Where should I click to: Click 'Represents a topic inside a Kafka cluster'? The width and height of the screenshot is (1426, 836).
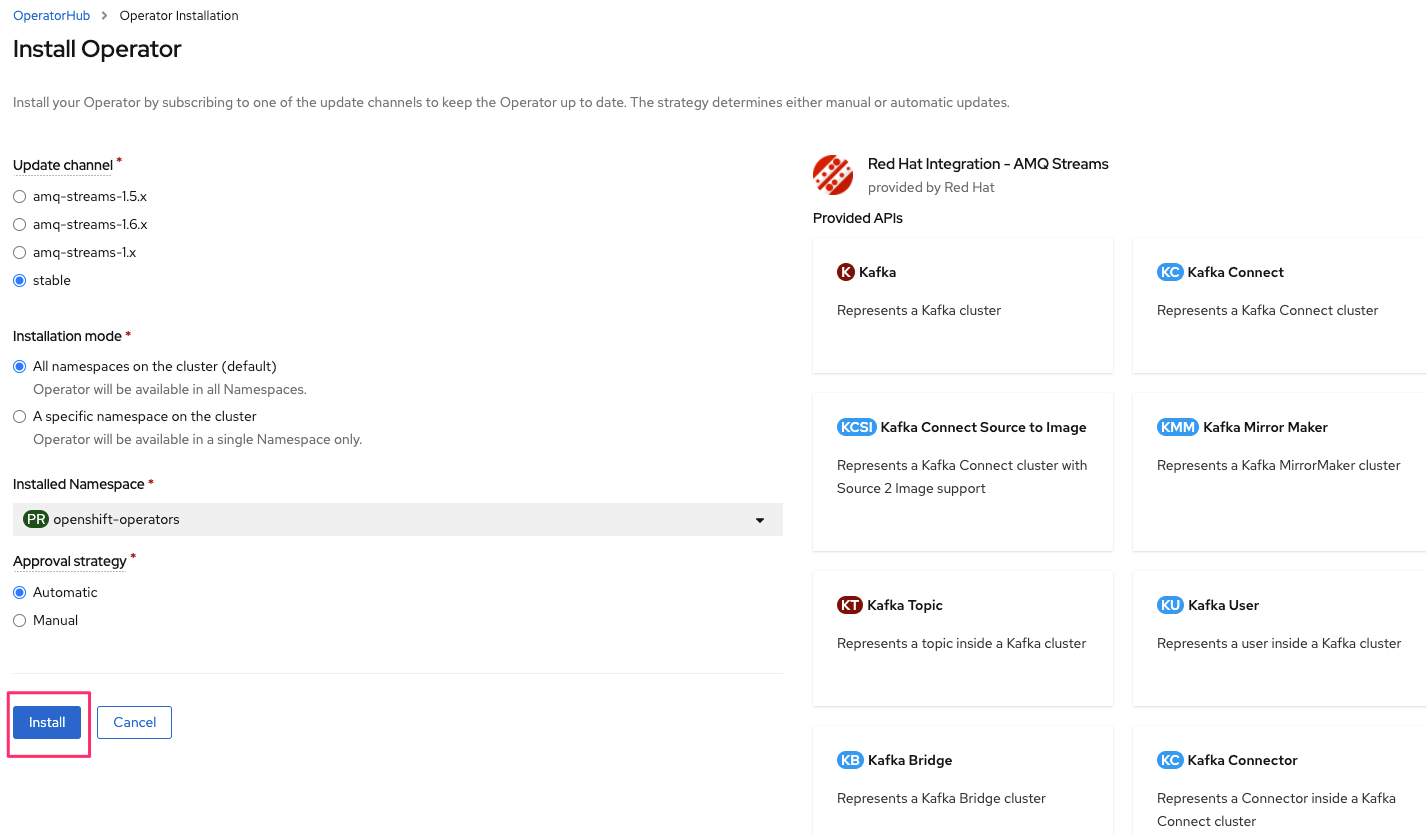tap(961, 643)
